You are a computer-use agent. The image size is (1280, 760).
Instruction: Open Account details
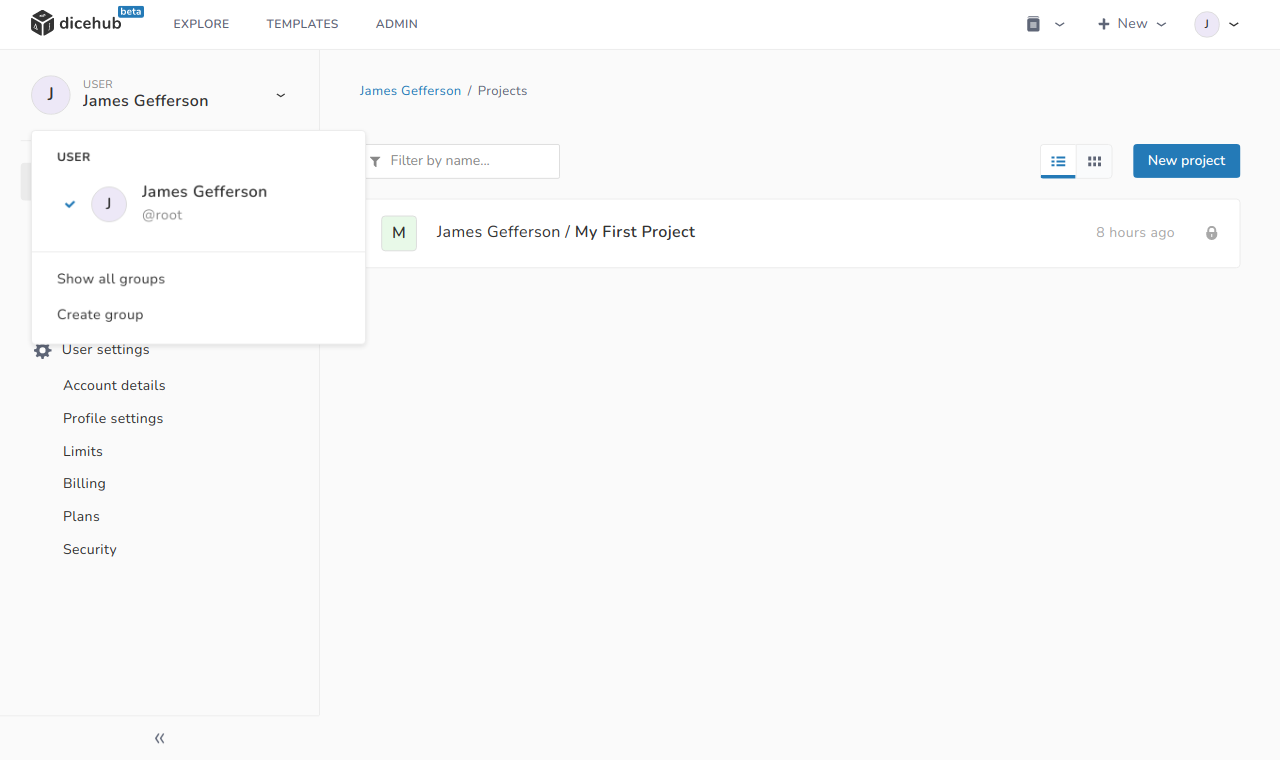point(114,385)
